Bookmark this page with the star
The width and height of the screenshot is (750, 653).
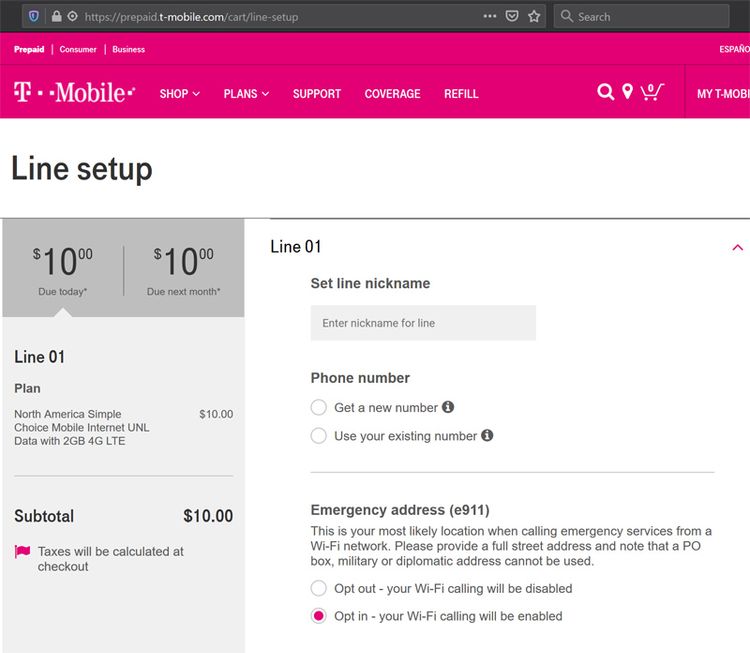pyautogui.click(x=534, y=16)
